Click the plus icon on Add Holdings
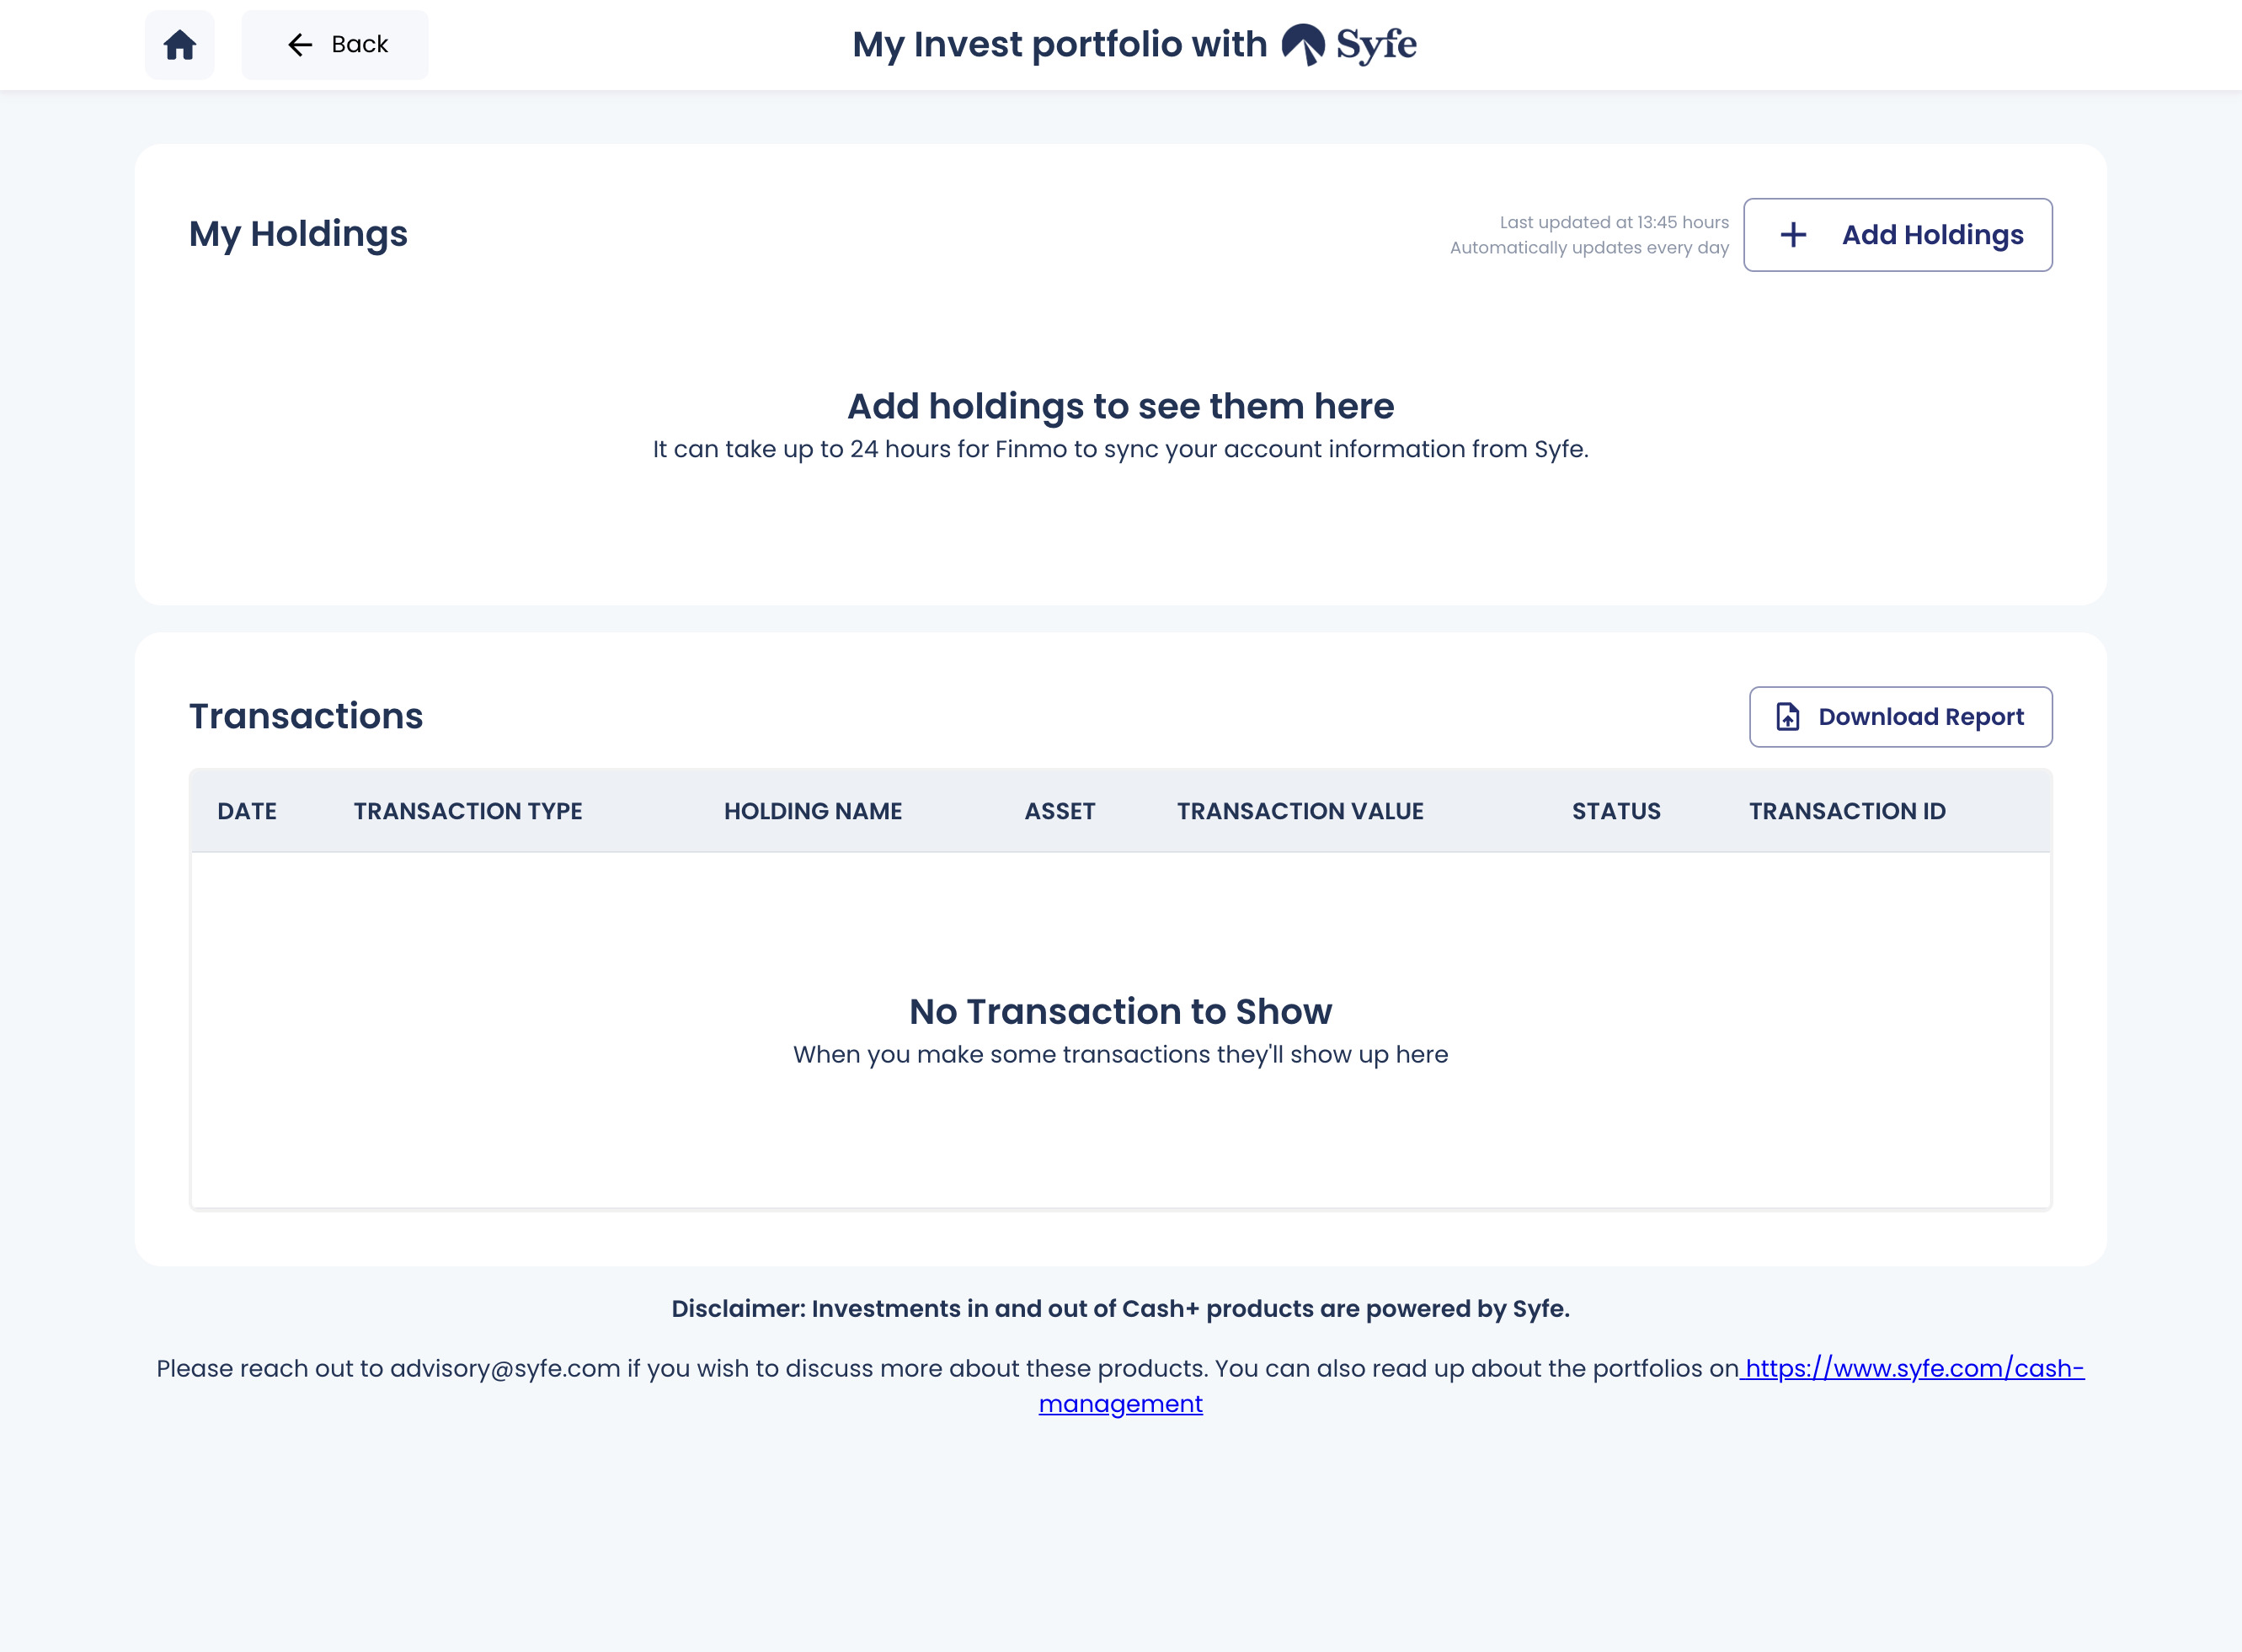Screen dimensions: 2242x1652 click(1793, 235)
